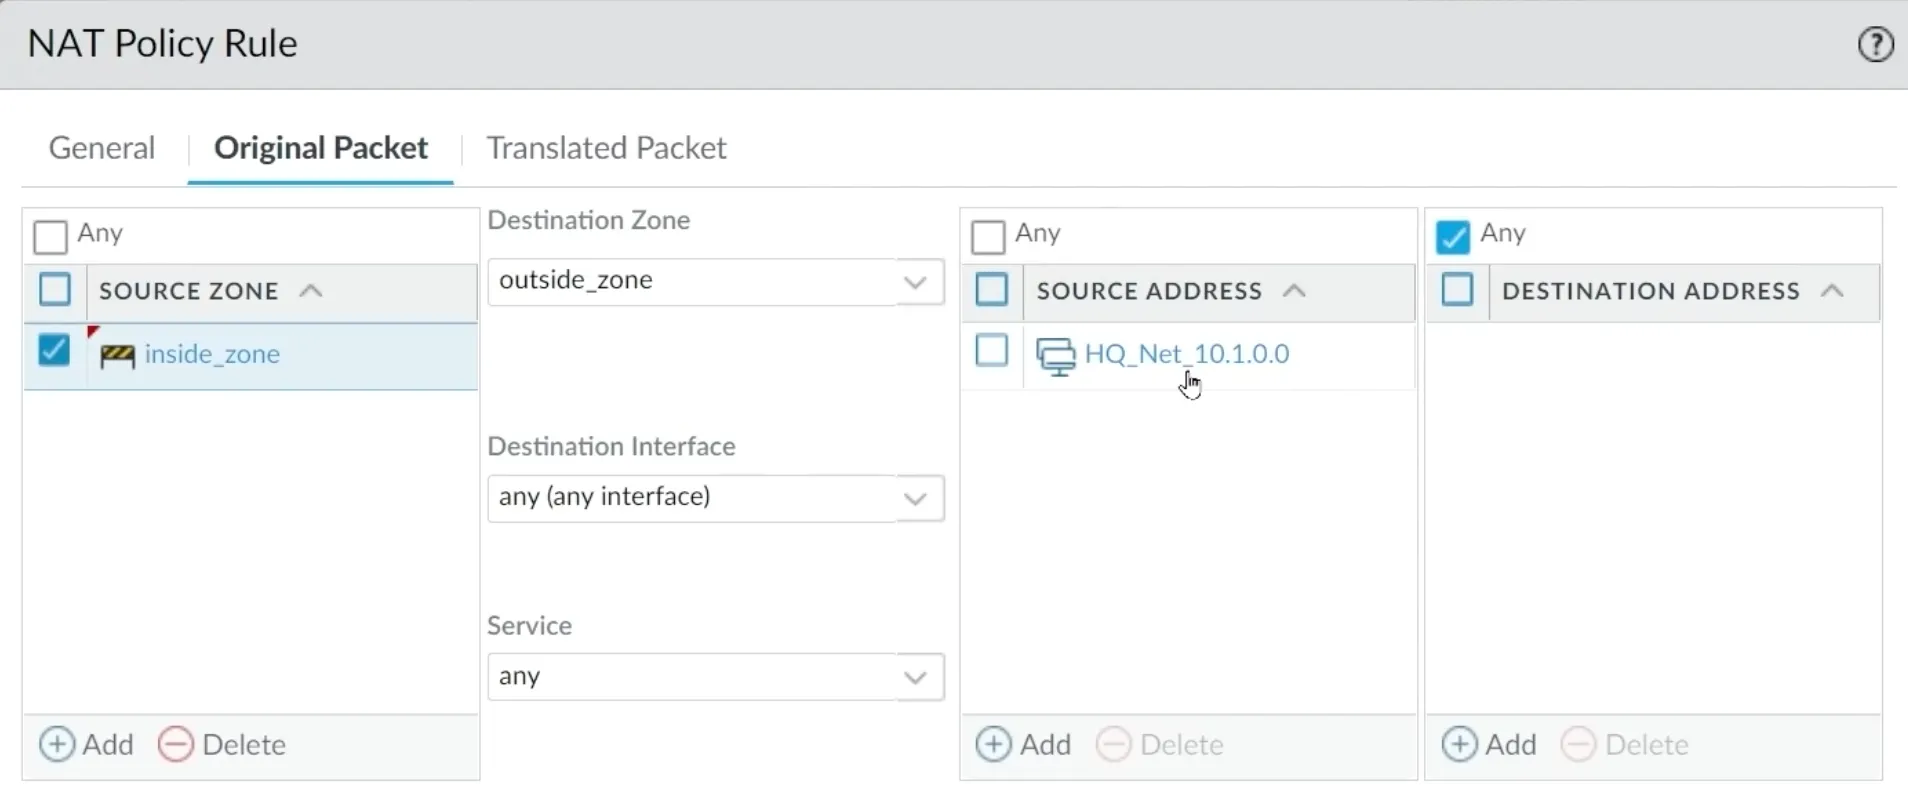Viewport: 1908px width, 804px height.
Task: Open the HQ_Net_10.1.0.0 address link
Action: (x=1186, y=354)
